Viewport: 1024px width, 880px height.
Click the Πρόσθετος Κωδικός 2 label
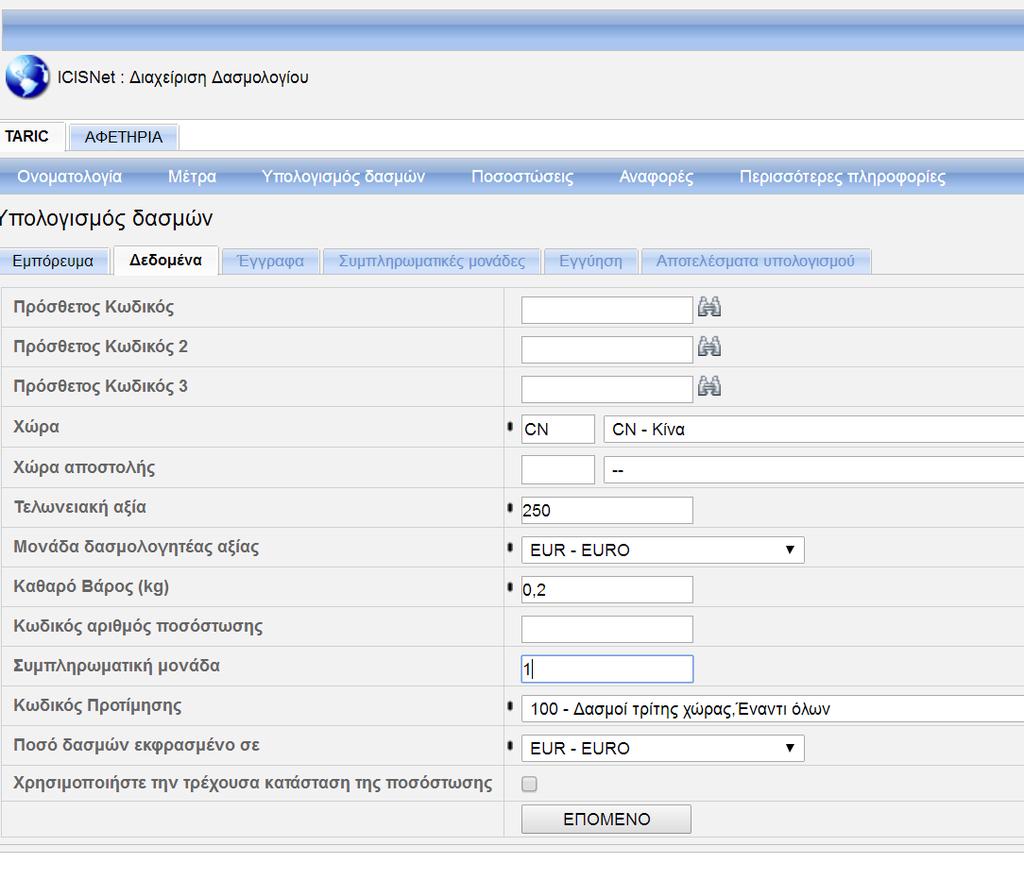click(101, 347)
